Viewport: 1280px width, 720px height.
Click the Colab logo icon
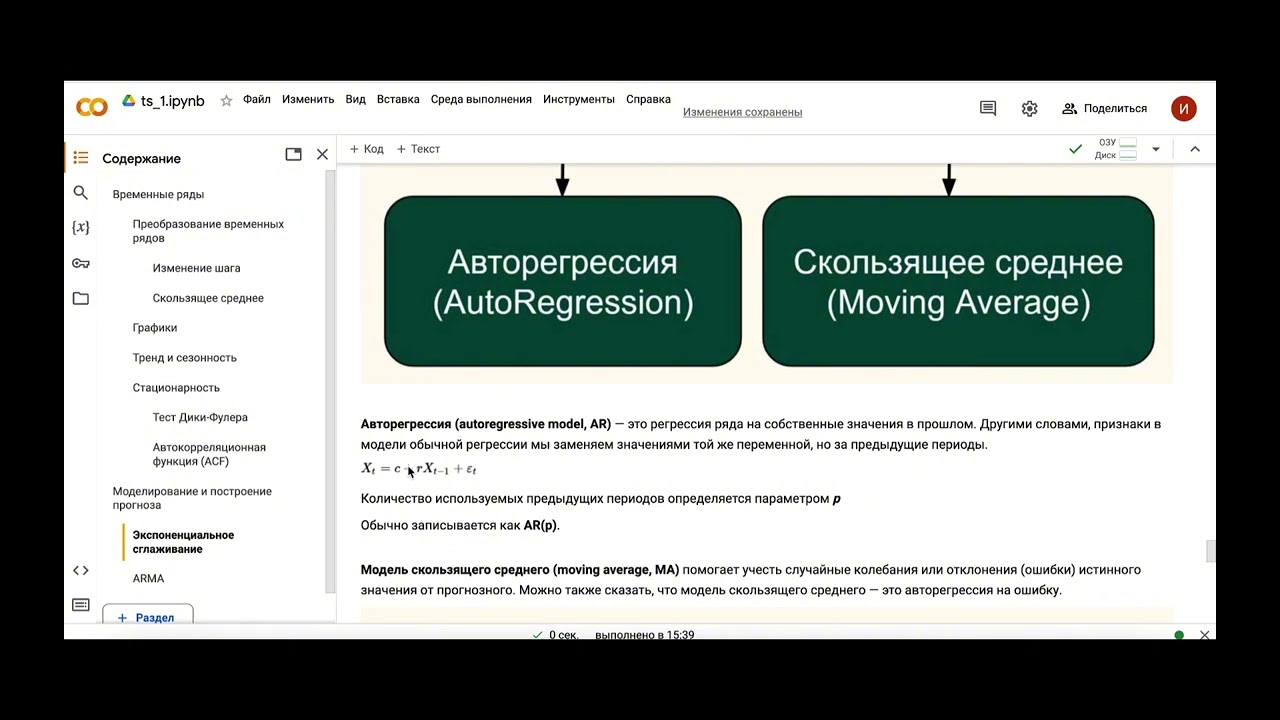92,107
